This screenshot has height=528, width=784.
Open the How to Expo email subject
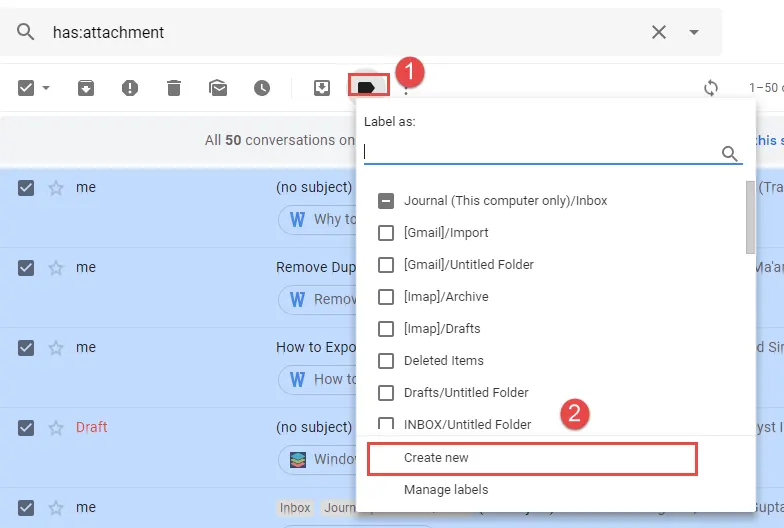coord(316,347)
